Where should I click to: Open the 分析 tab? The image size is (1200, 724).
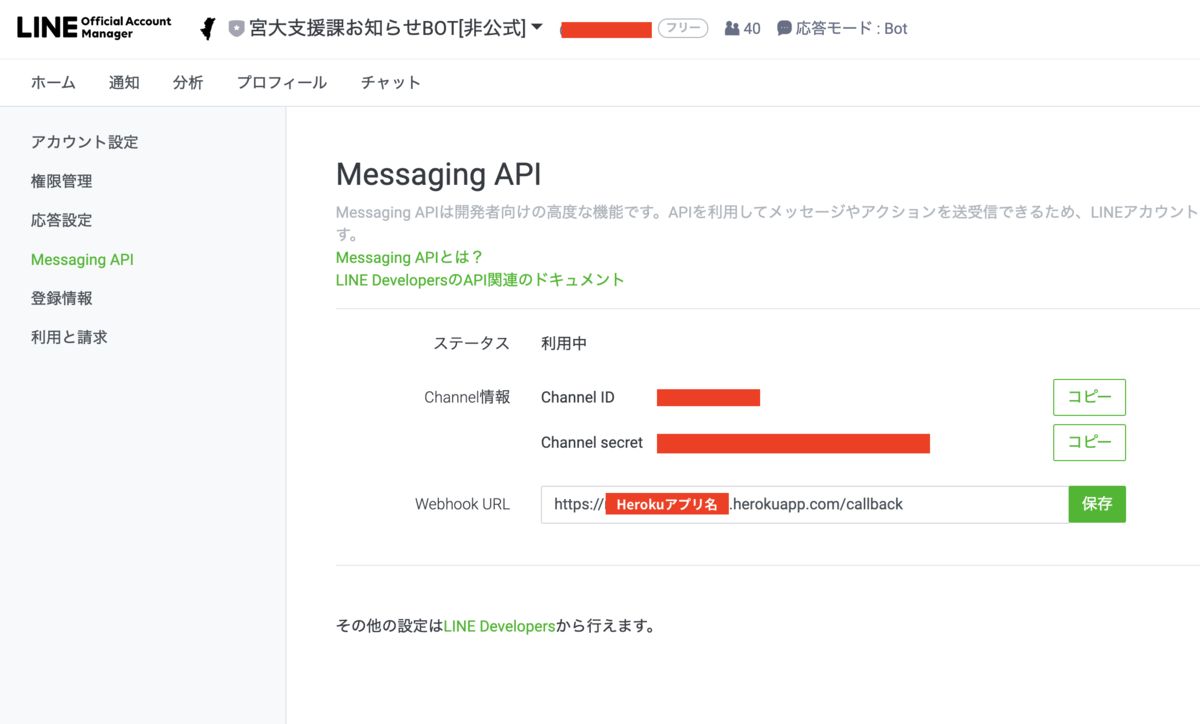tap(188, 83)
